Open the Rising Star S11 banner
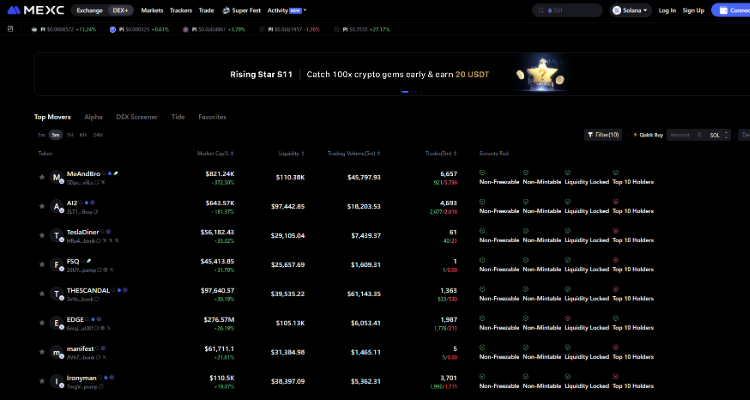The height and width of the screenshot is (400, 750). [x=392, y=74]
